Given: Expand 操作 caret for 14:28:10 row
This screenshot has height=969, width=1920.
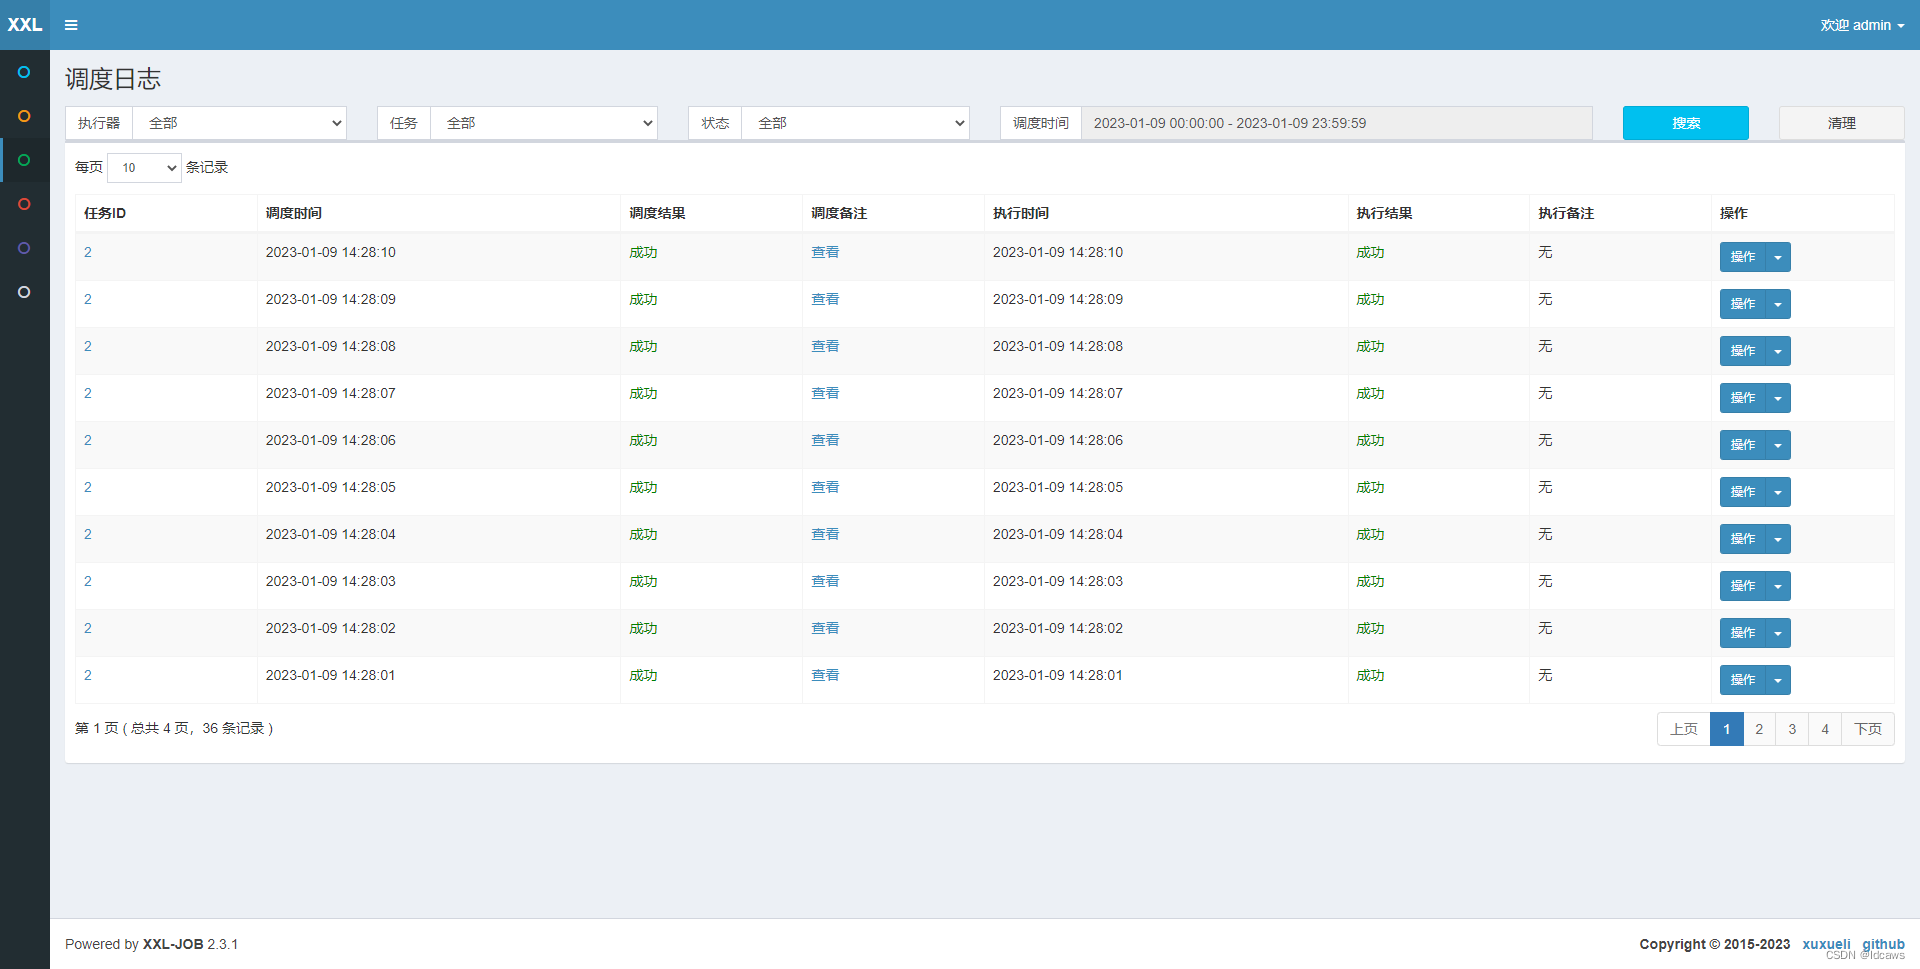Looking at the screenshot, I should [1778, 257].
